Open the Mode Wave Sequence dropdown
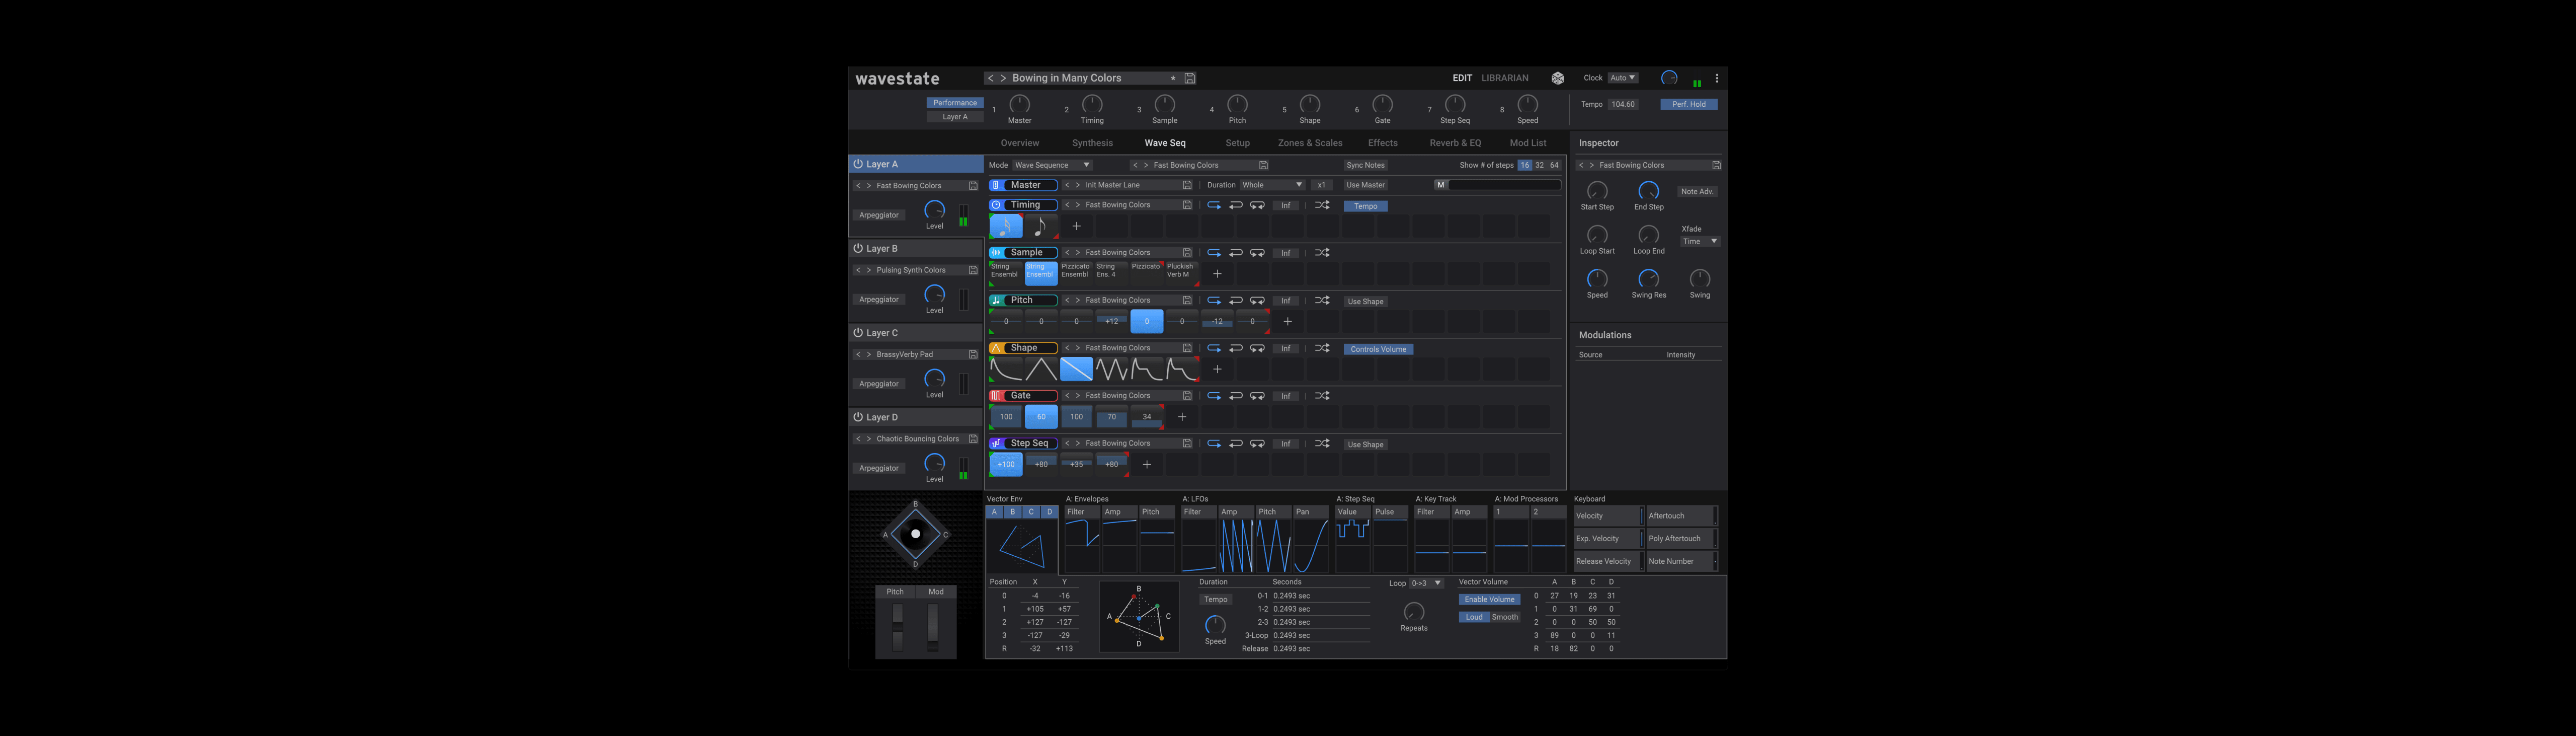The image size is (2576, 736). tap(1052, 165)
